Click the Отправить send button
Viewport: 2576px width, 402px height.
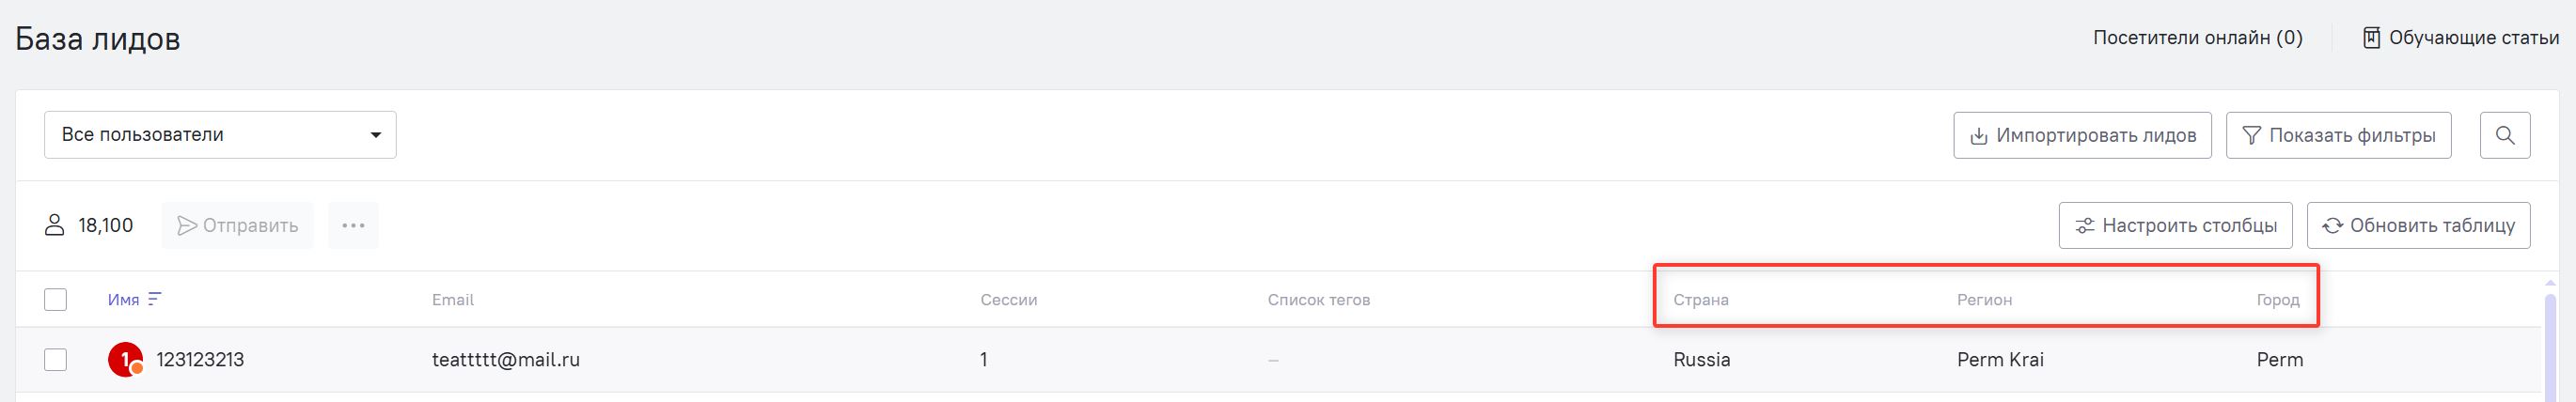pos(237,225)
